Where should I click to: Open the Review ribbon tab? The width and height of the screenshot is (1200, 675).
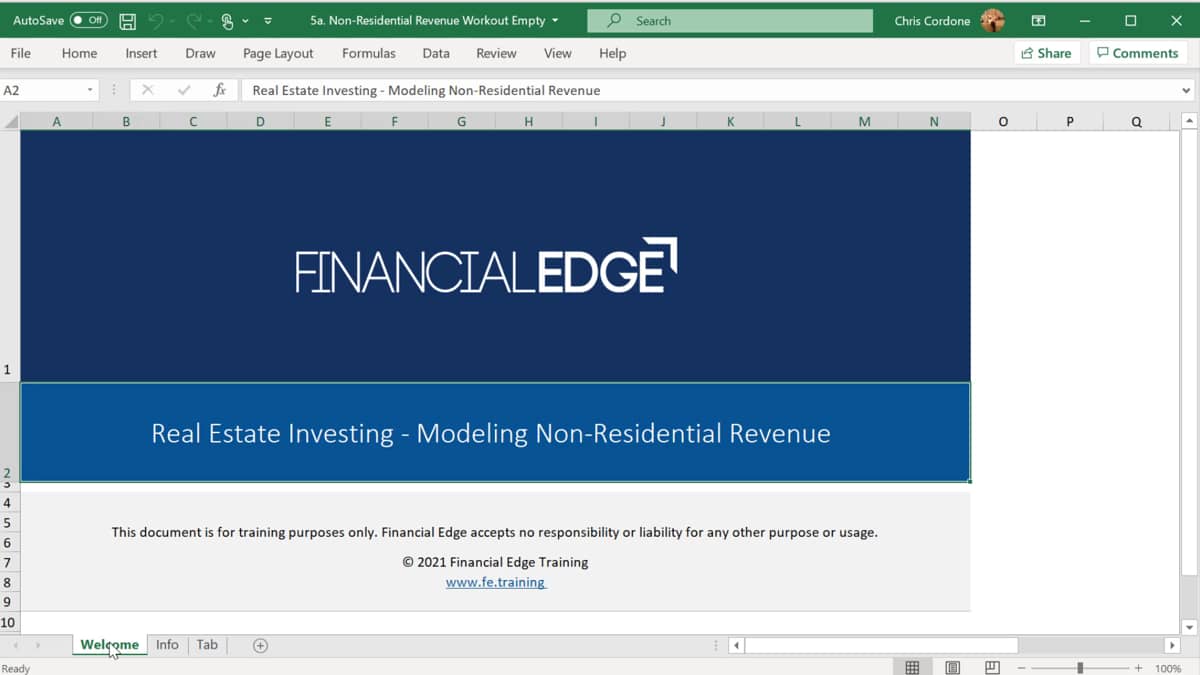[496, 53]
